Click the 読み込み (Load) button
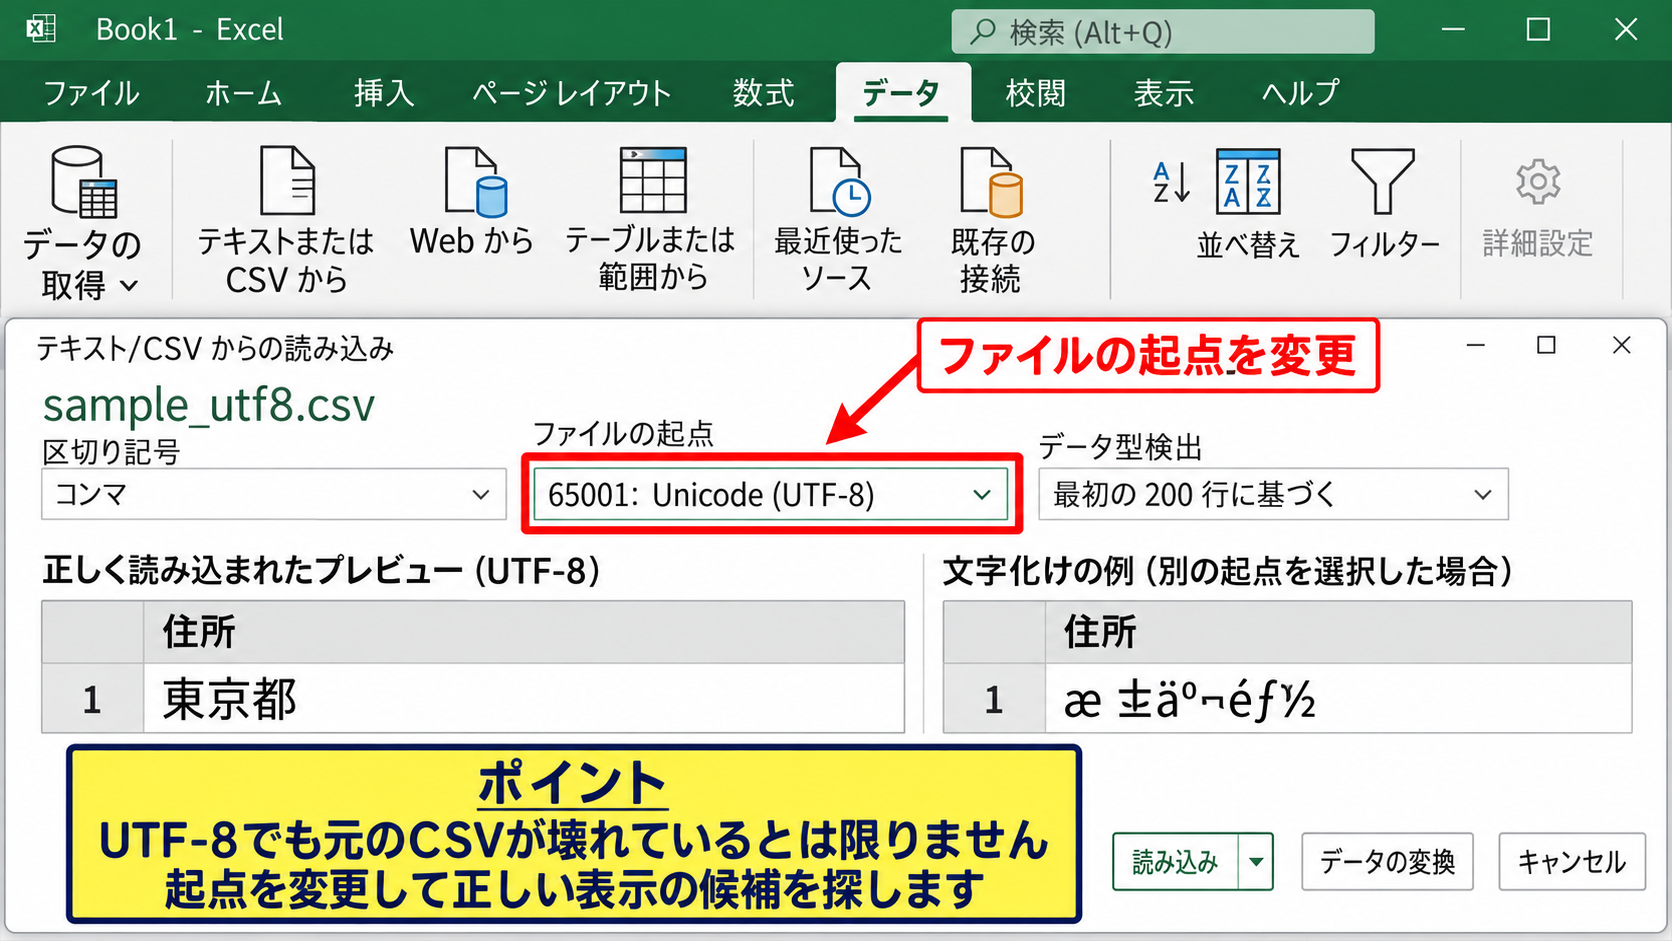 pyautogui.click(x=1176, y=861)
